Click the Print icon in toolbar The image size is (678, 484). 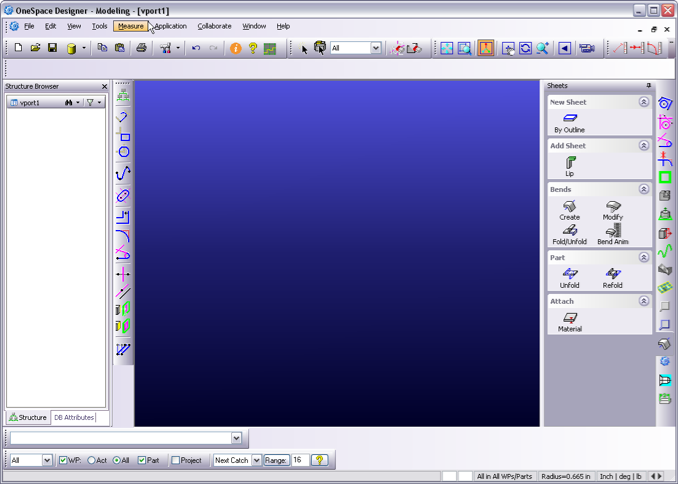tap(141, 48)
